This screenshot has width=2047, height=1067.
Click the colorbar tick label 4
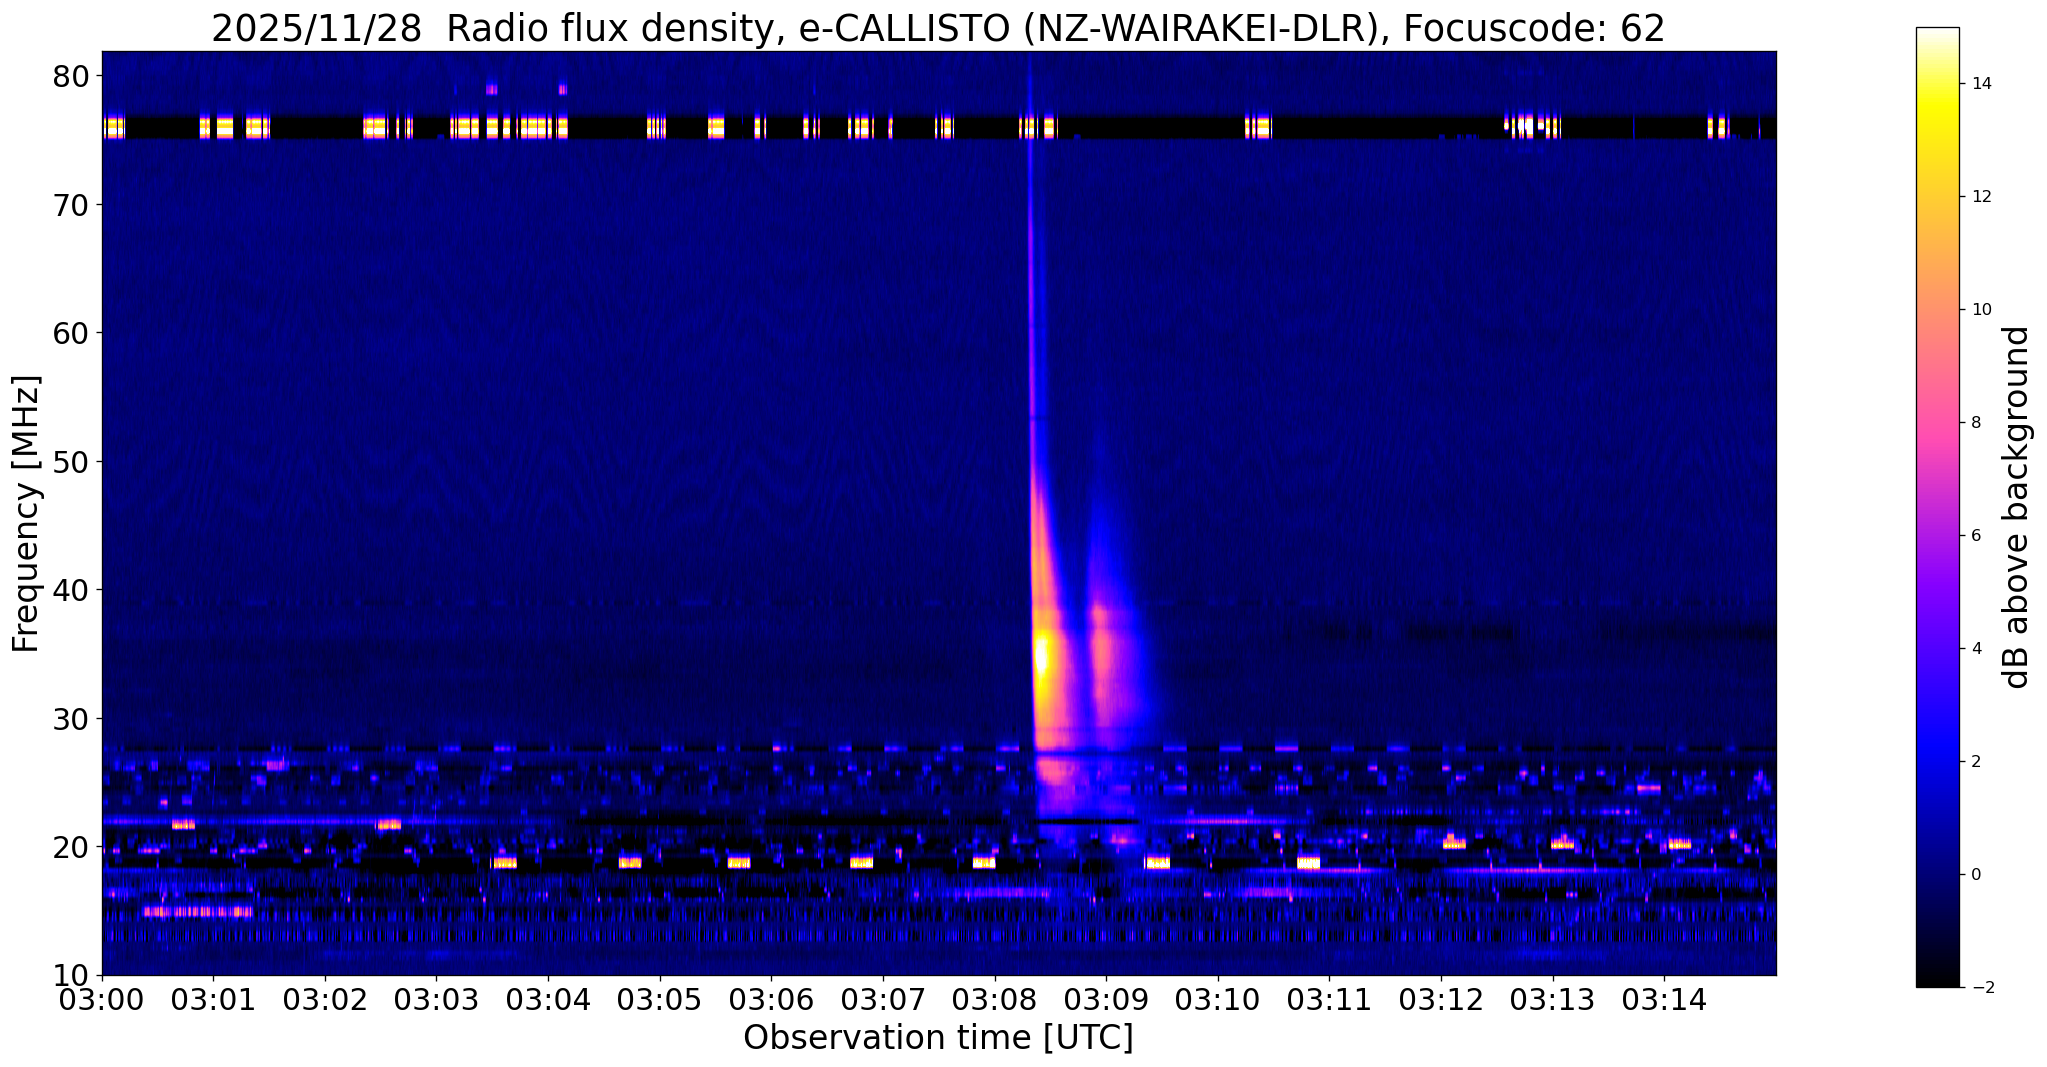(1975, 649)
